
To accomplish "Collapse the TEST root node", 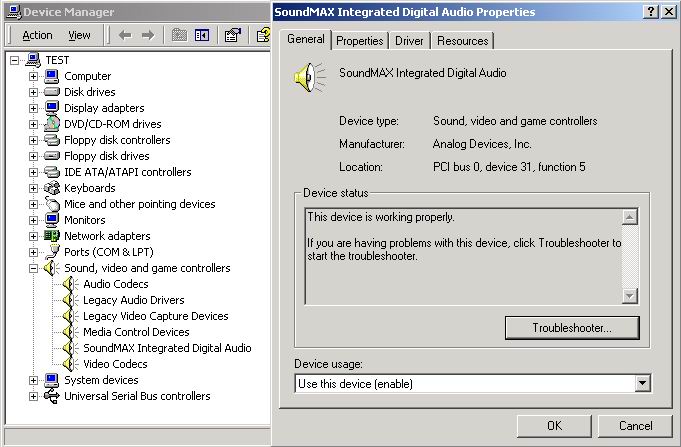I will [14, 60].
